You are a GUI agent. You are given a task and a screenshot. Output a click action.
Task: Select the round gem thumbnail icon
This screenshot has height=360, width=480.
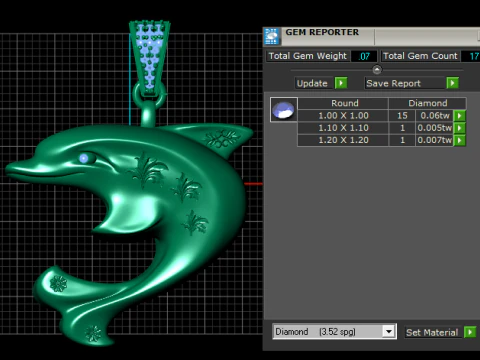coord(283,110)
